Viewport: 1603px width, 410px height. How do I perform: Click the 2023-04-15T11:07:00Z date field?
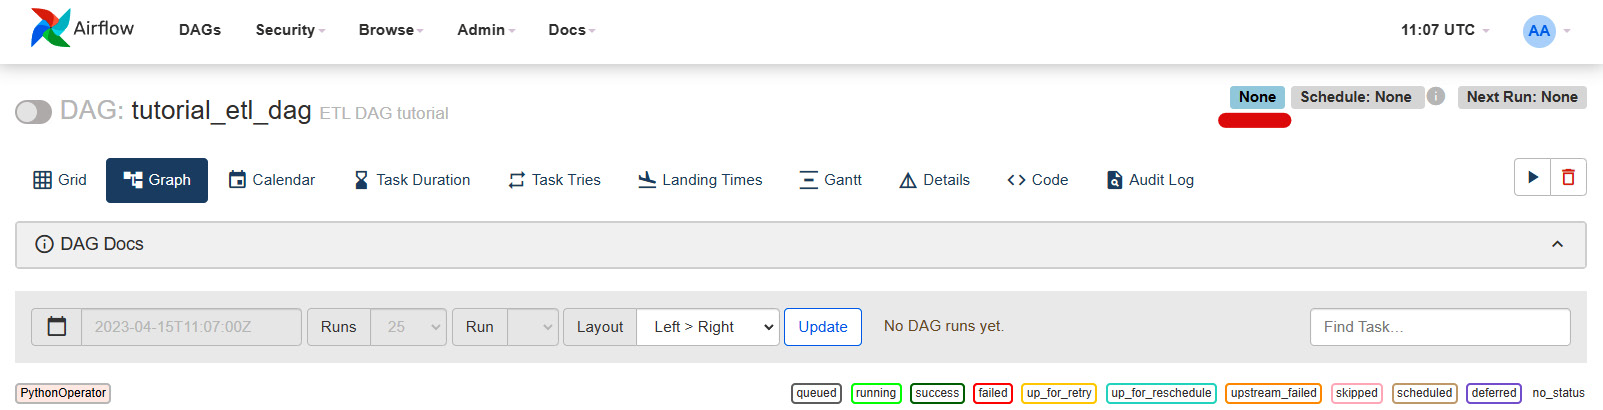(x=191, y=327)
